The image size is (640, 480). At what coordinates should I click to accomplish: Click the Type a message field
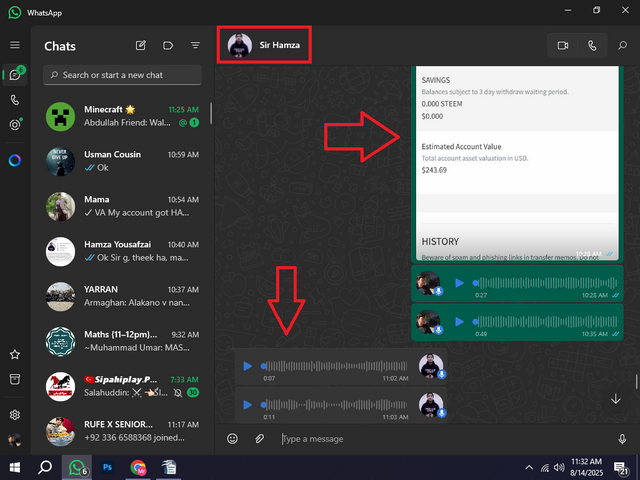coord(445,439)
